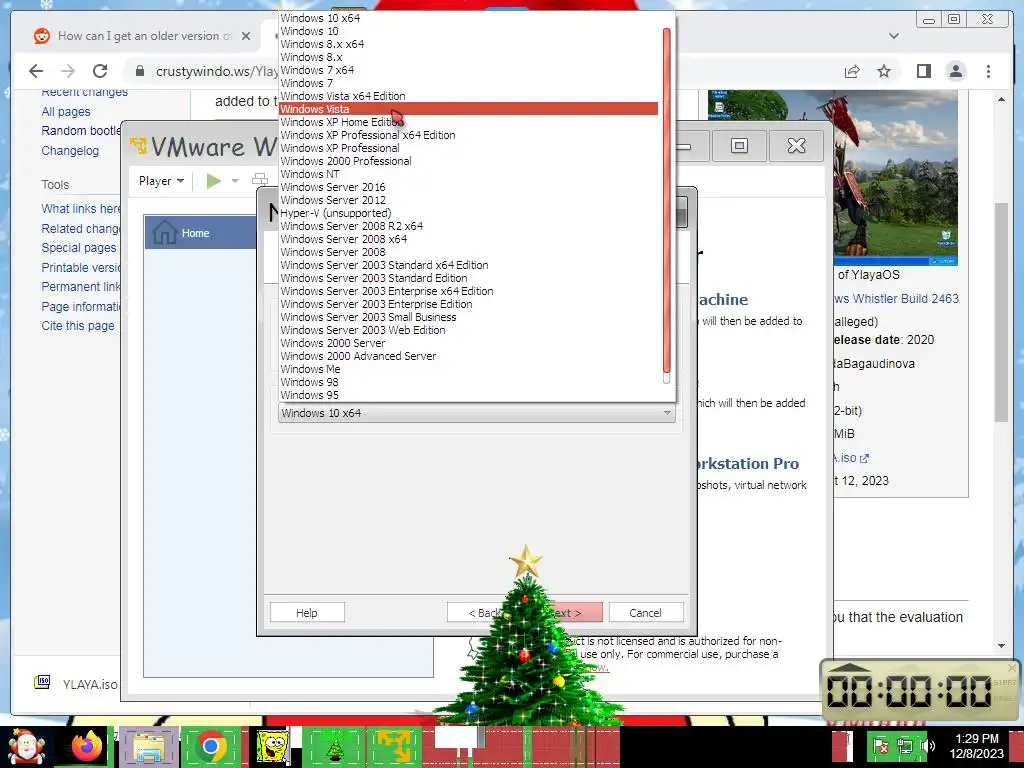
Task: Click the Help button in the wizard
Action: (x=307, y=613)
